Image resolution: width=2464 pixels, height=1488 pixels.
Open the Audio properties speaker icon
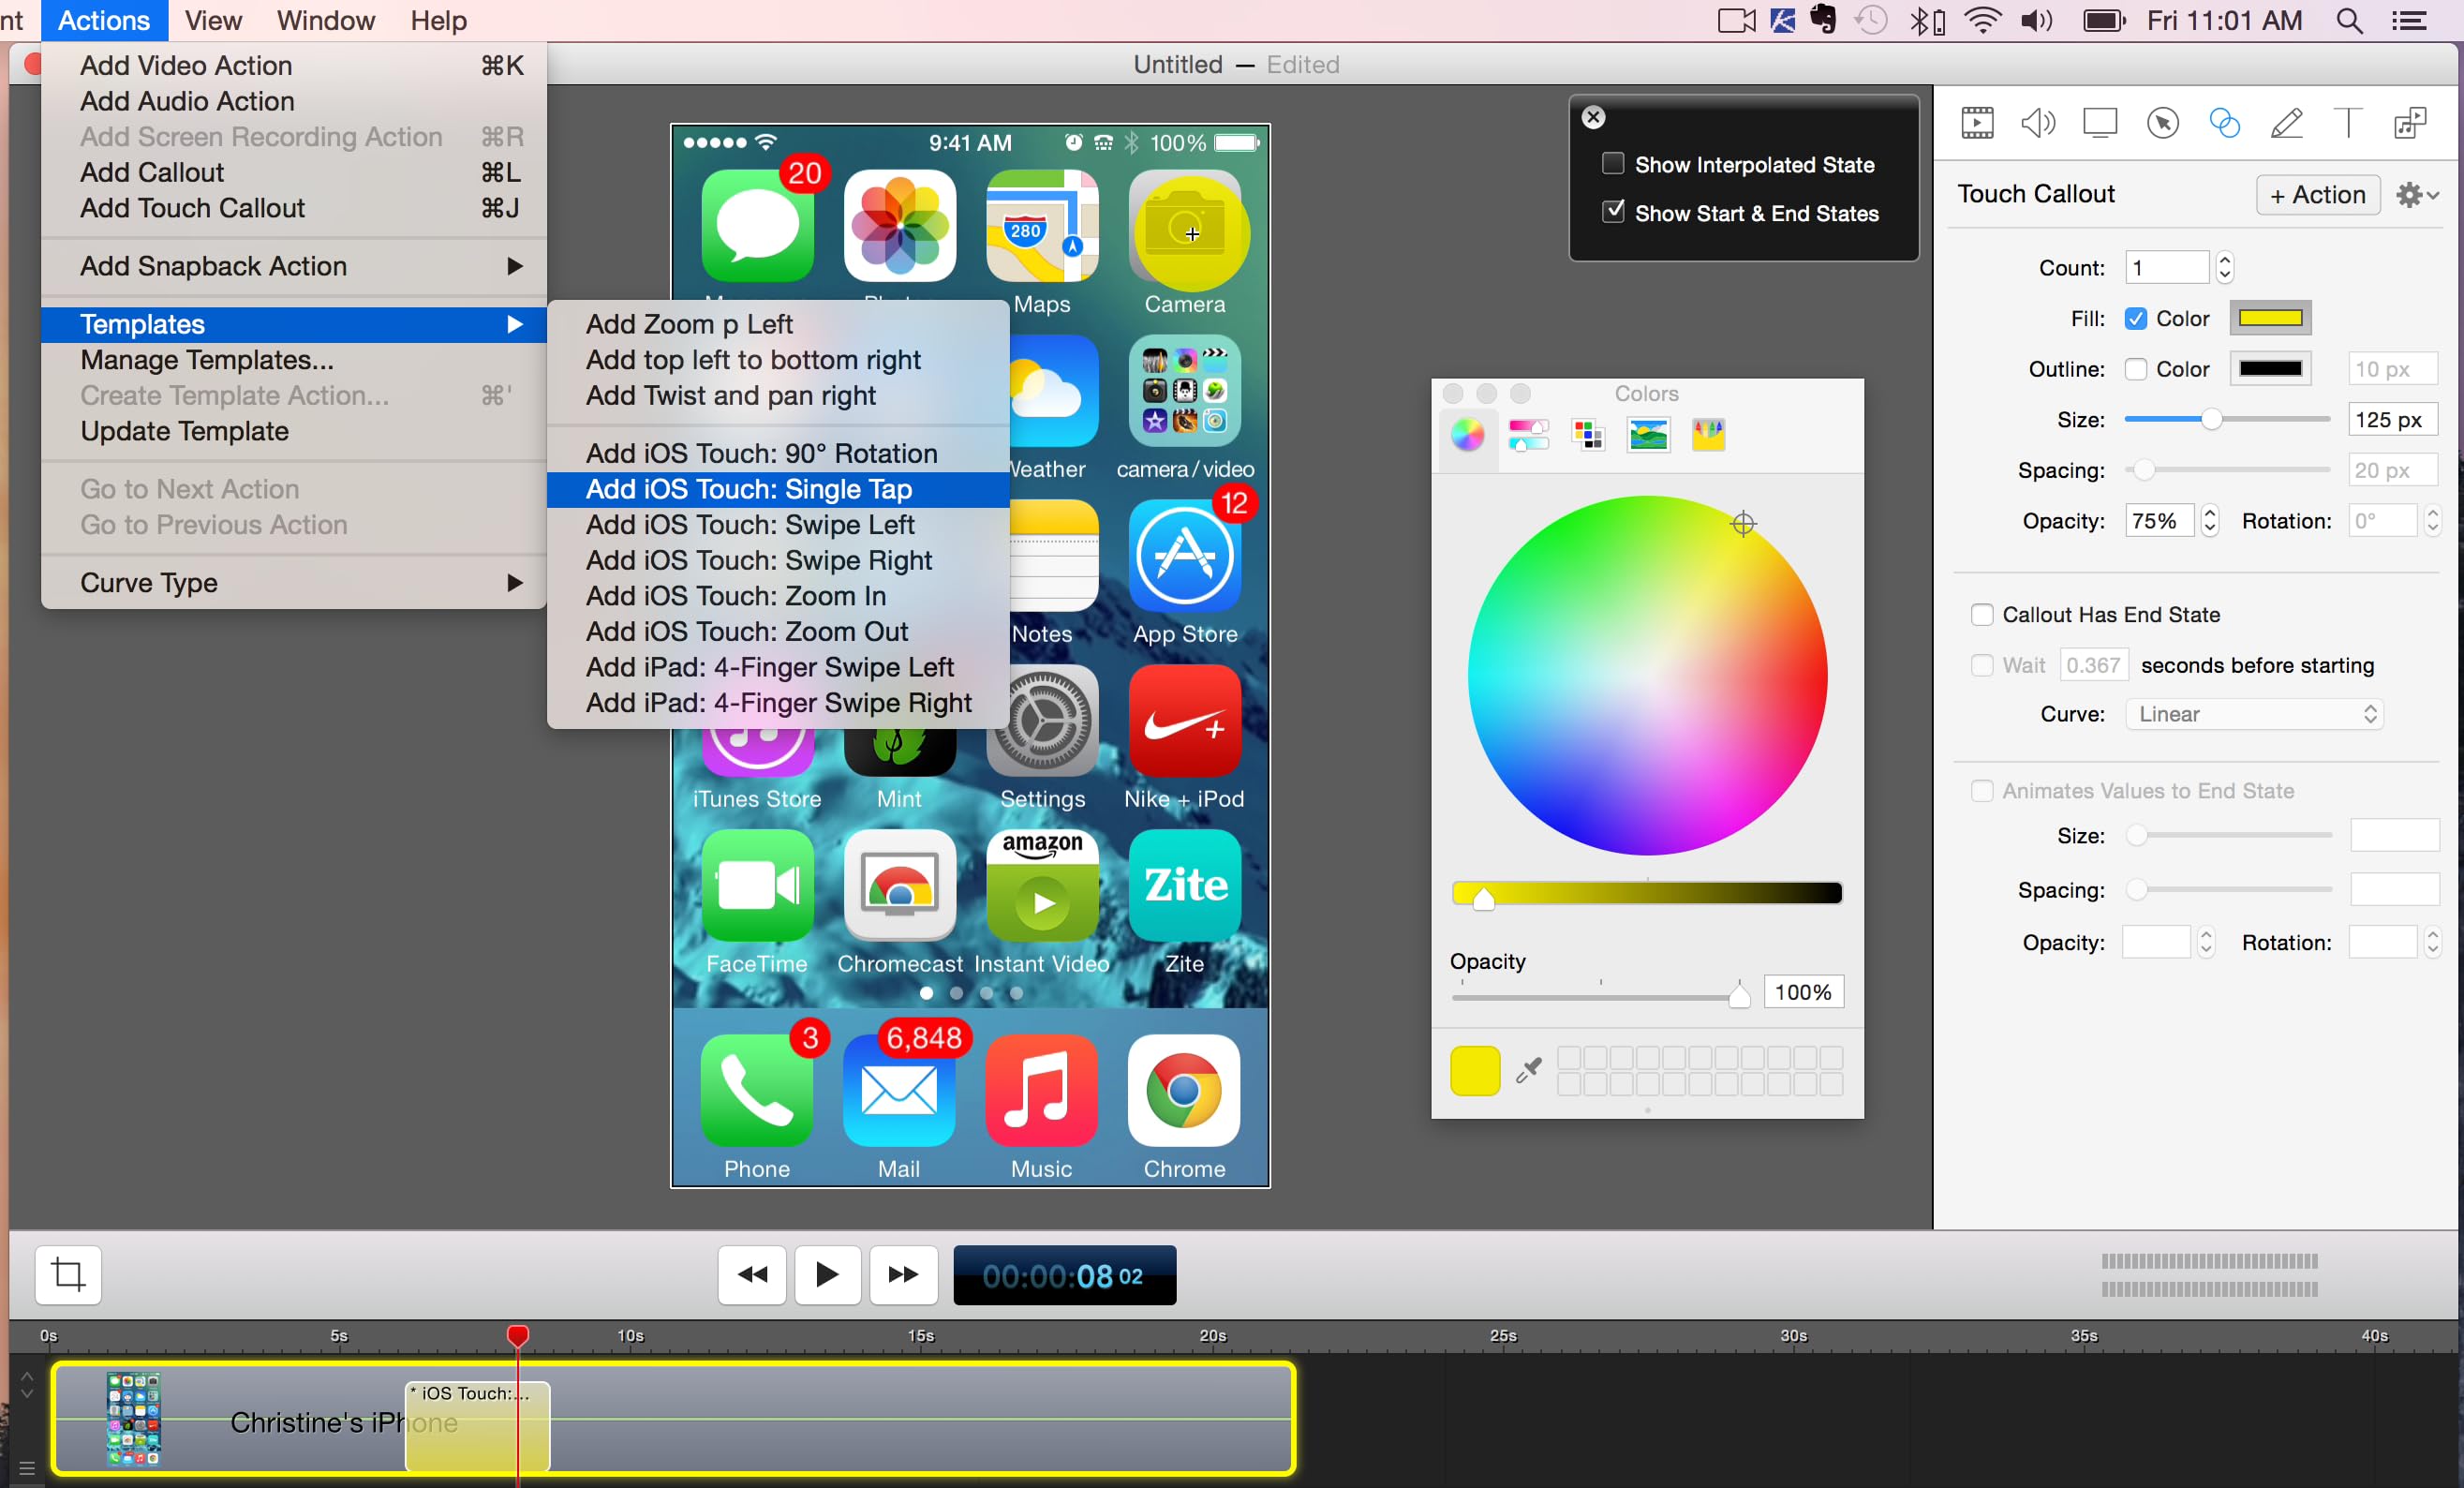[x=2038, y=123]
